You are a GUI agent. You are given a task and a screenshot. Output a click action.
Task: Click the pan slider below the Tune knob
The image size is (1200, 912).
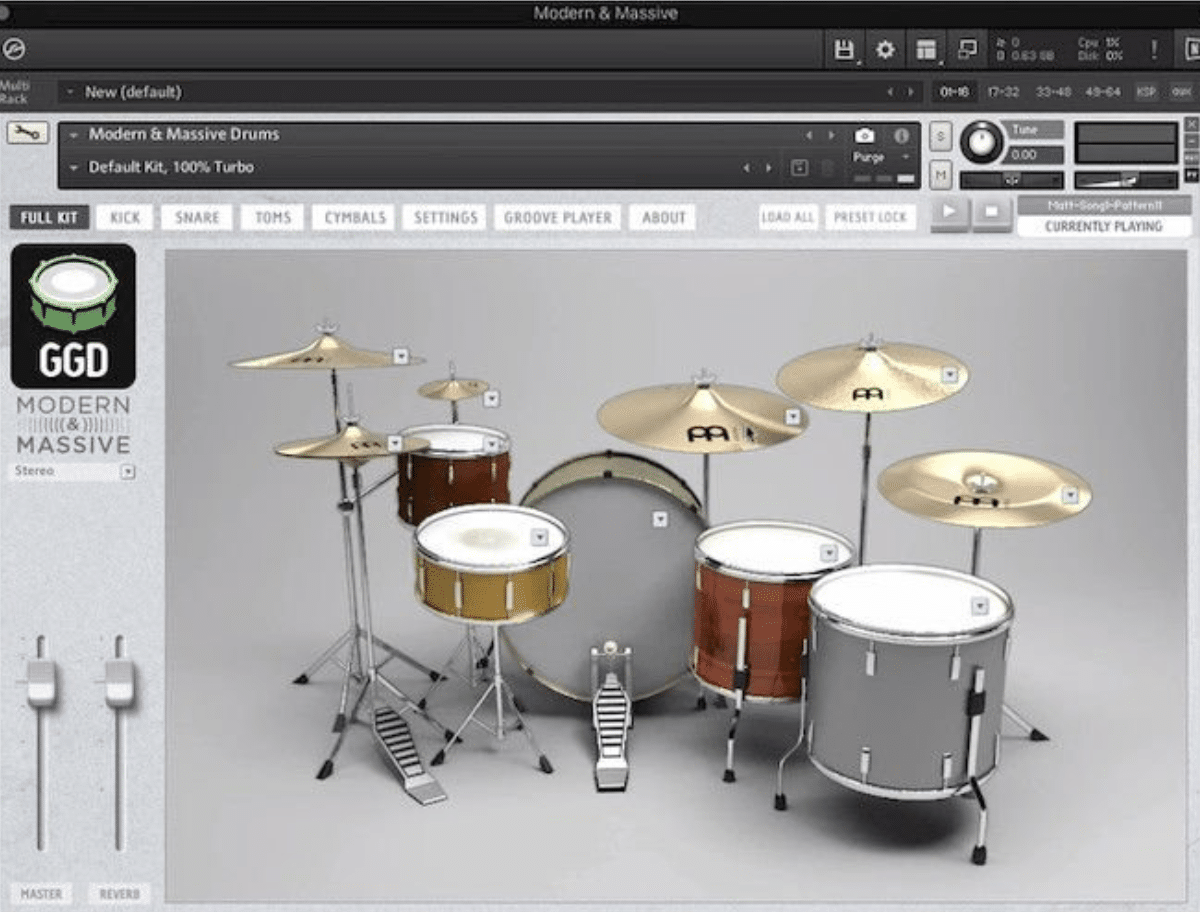pyautogui.click(x=1011, y=180)
